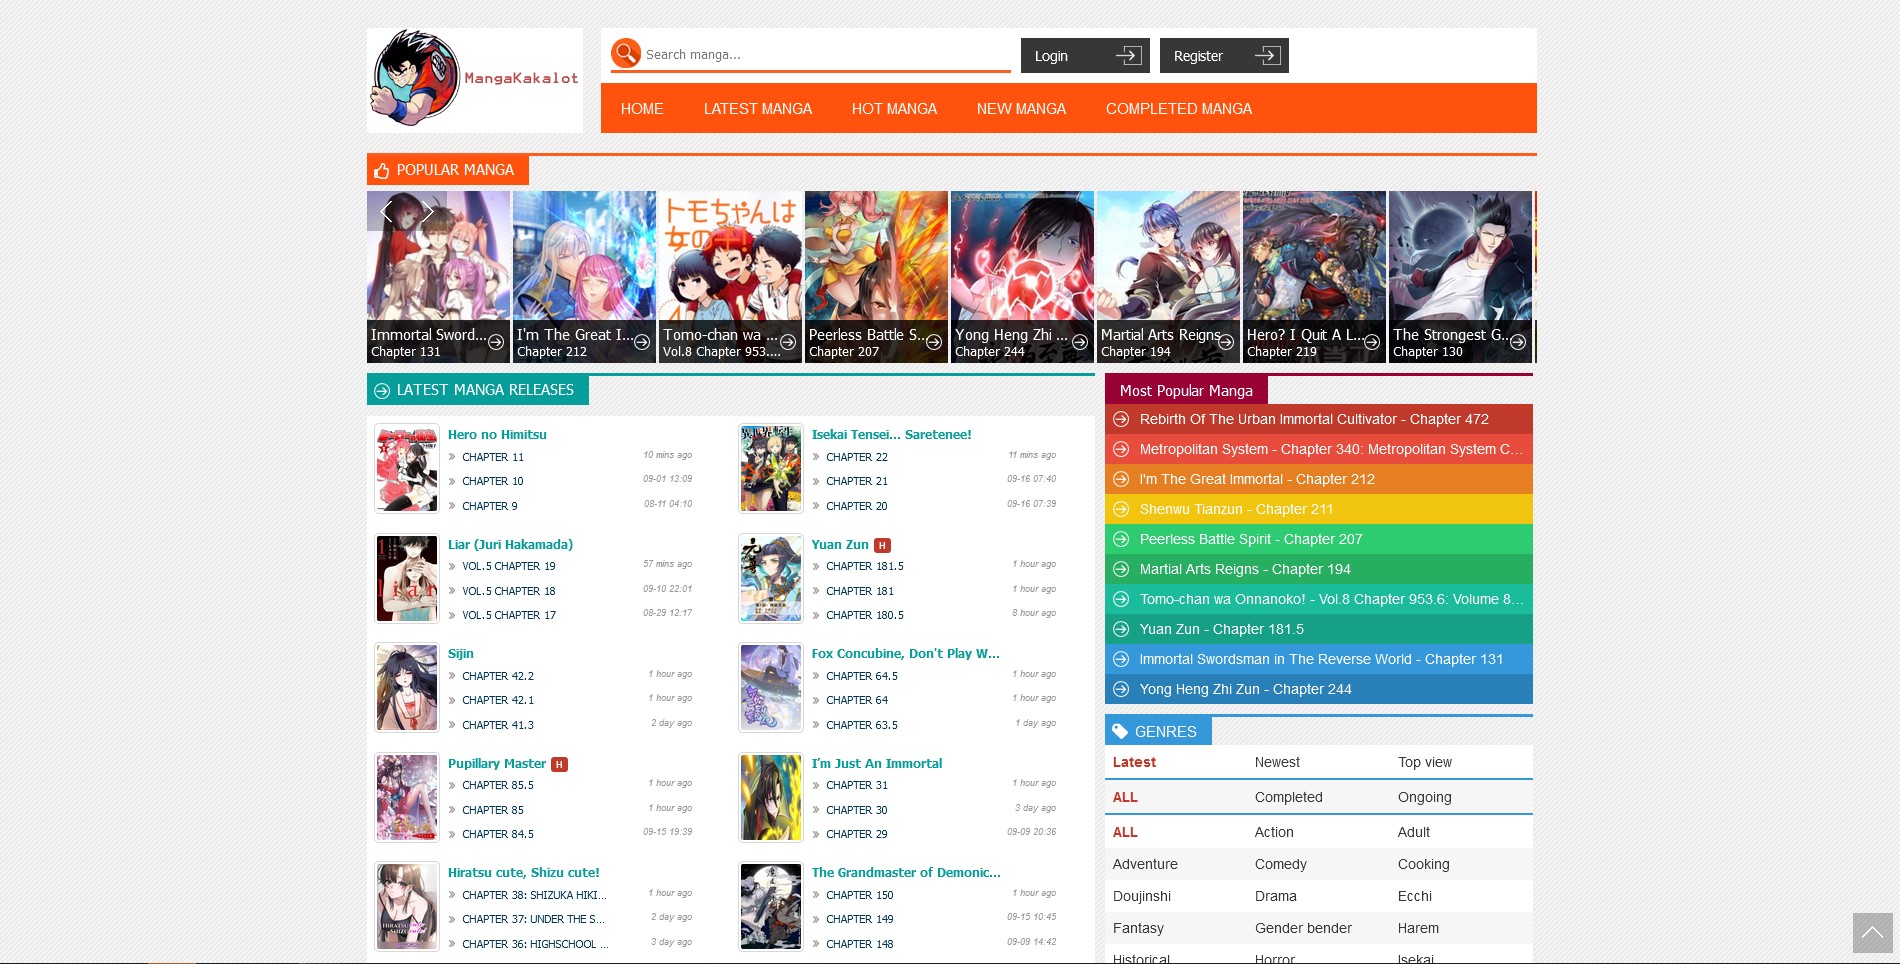Open Hero no Himitsu Chapter 11
The width and height of the screenshot is (1900, 964).
(x=493, y=457)
